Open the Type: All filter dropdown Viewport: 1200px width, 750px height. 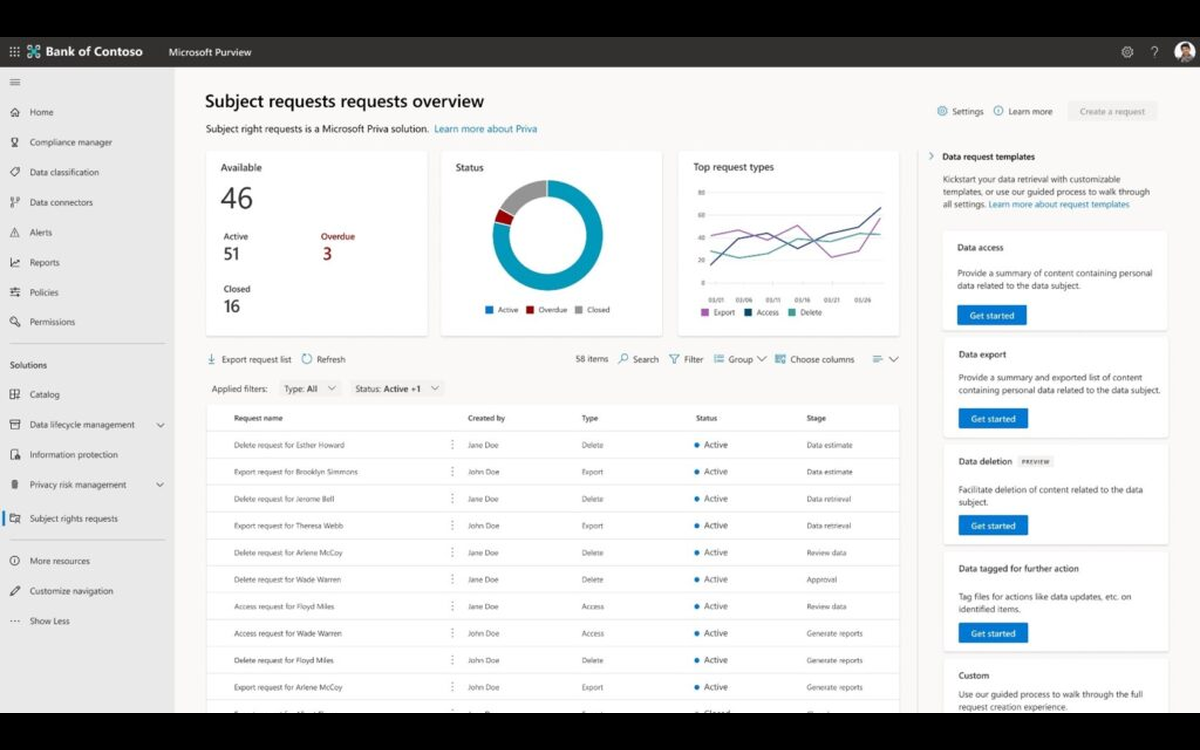pos(310,389)
